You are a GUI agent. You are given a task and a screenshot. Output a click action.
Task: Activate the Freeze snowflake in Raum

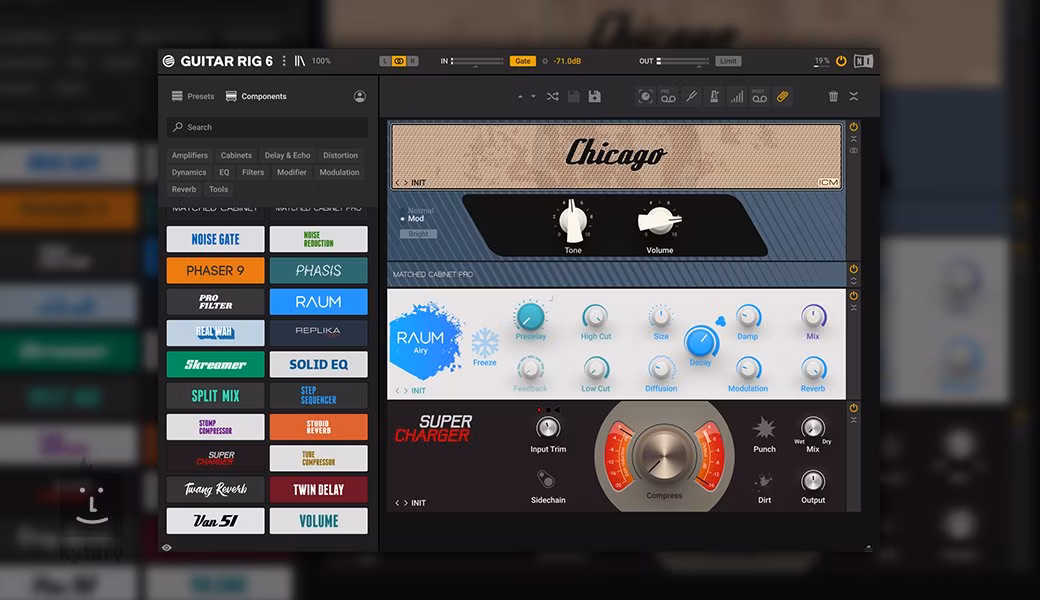pos(485,345)
